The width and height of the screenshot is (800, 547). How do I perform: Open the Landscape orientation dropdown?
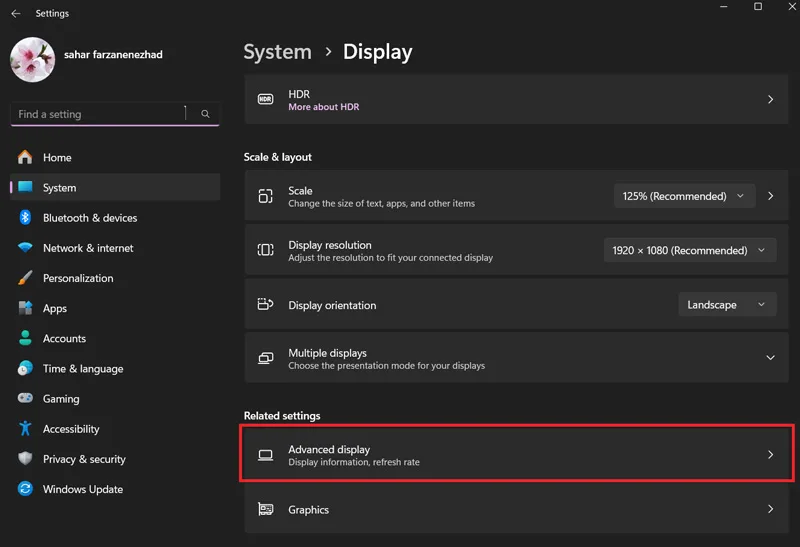click(727, 305)
